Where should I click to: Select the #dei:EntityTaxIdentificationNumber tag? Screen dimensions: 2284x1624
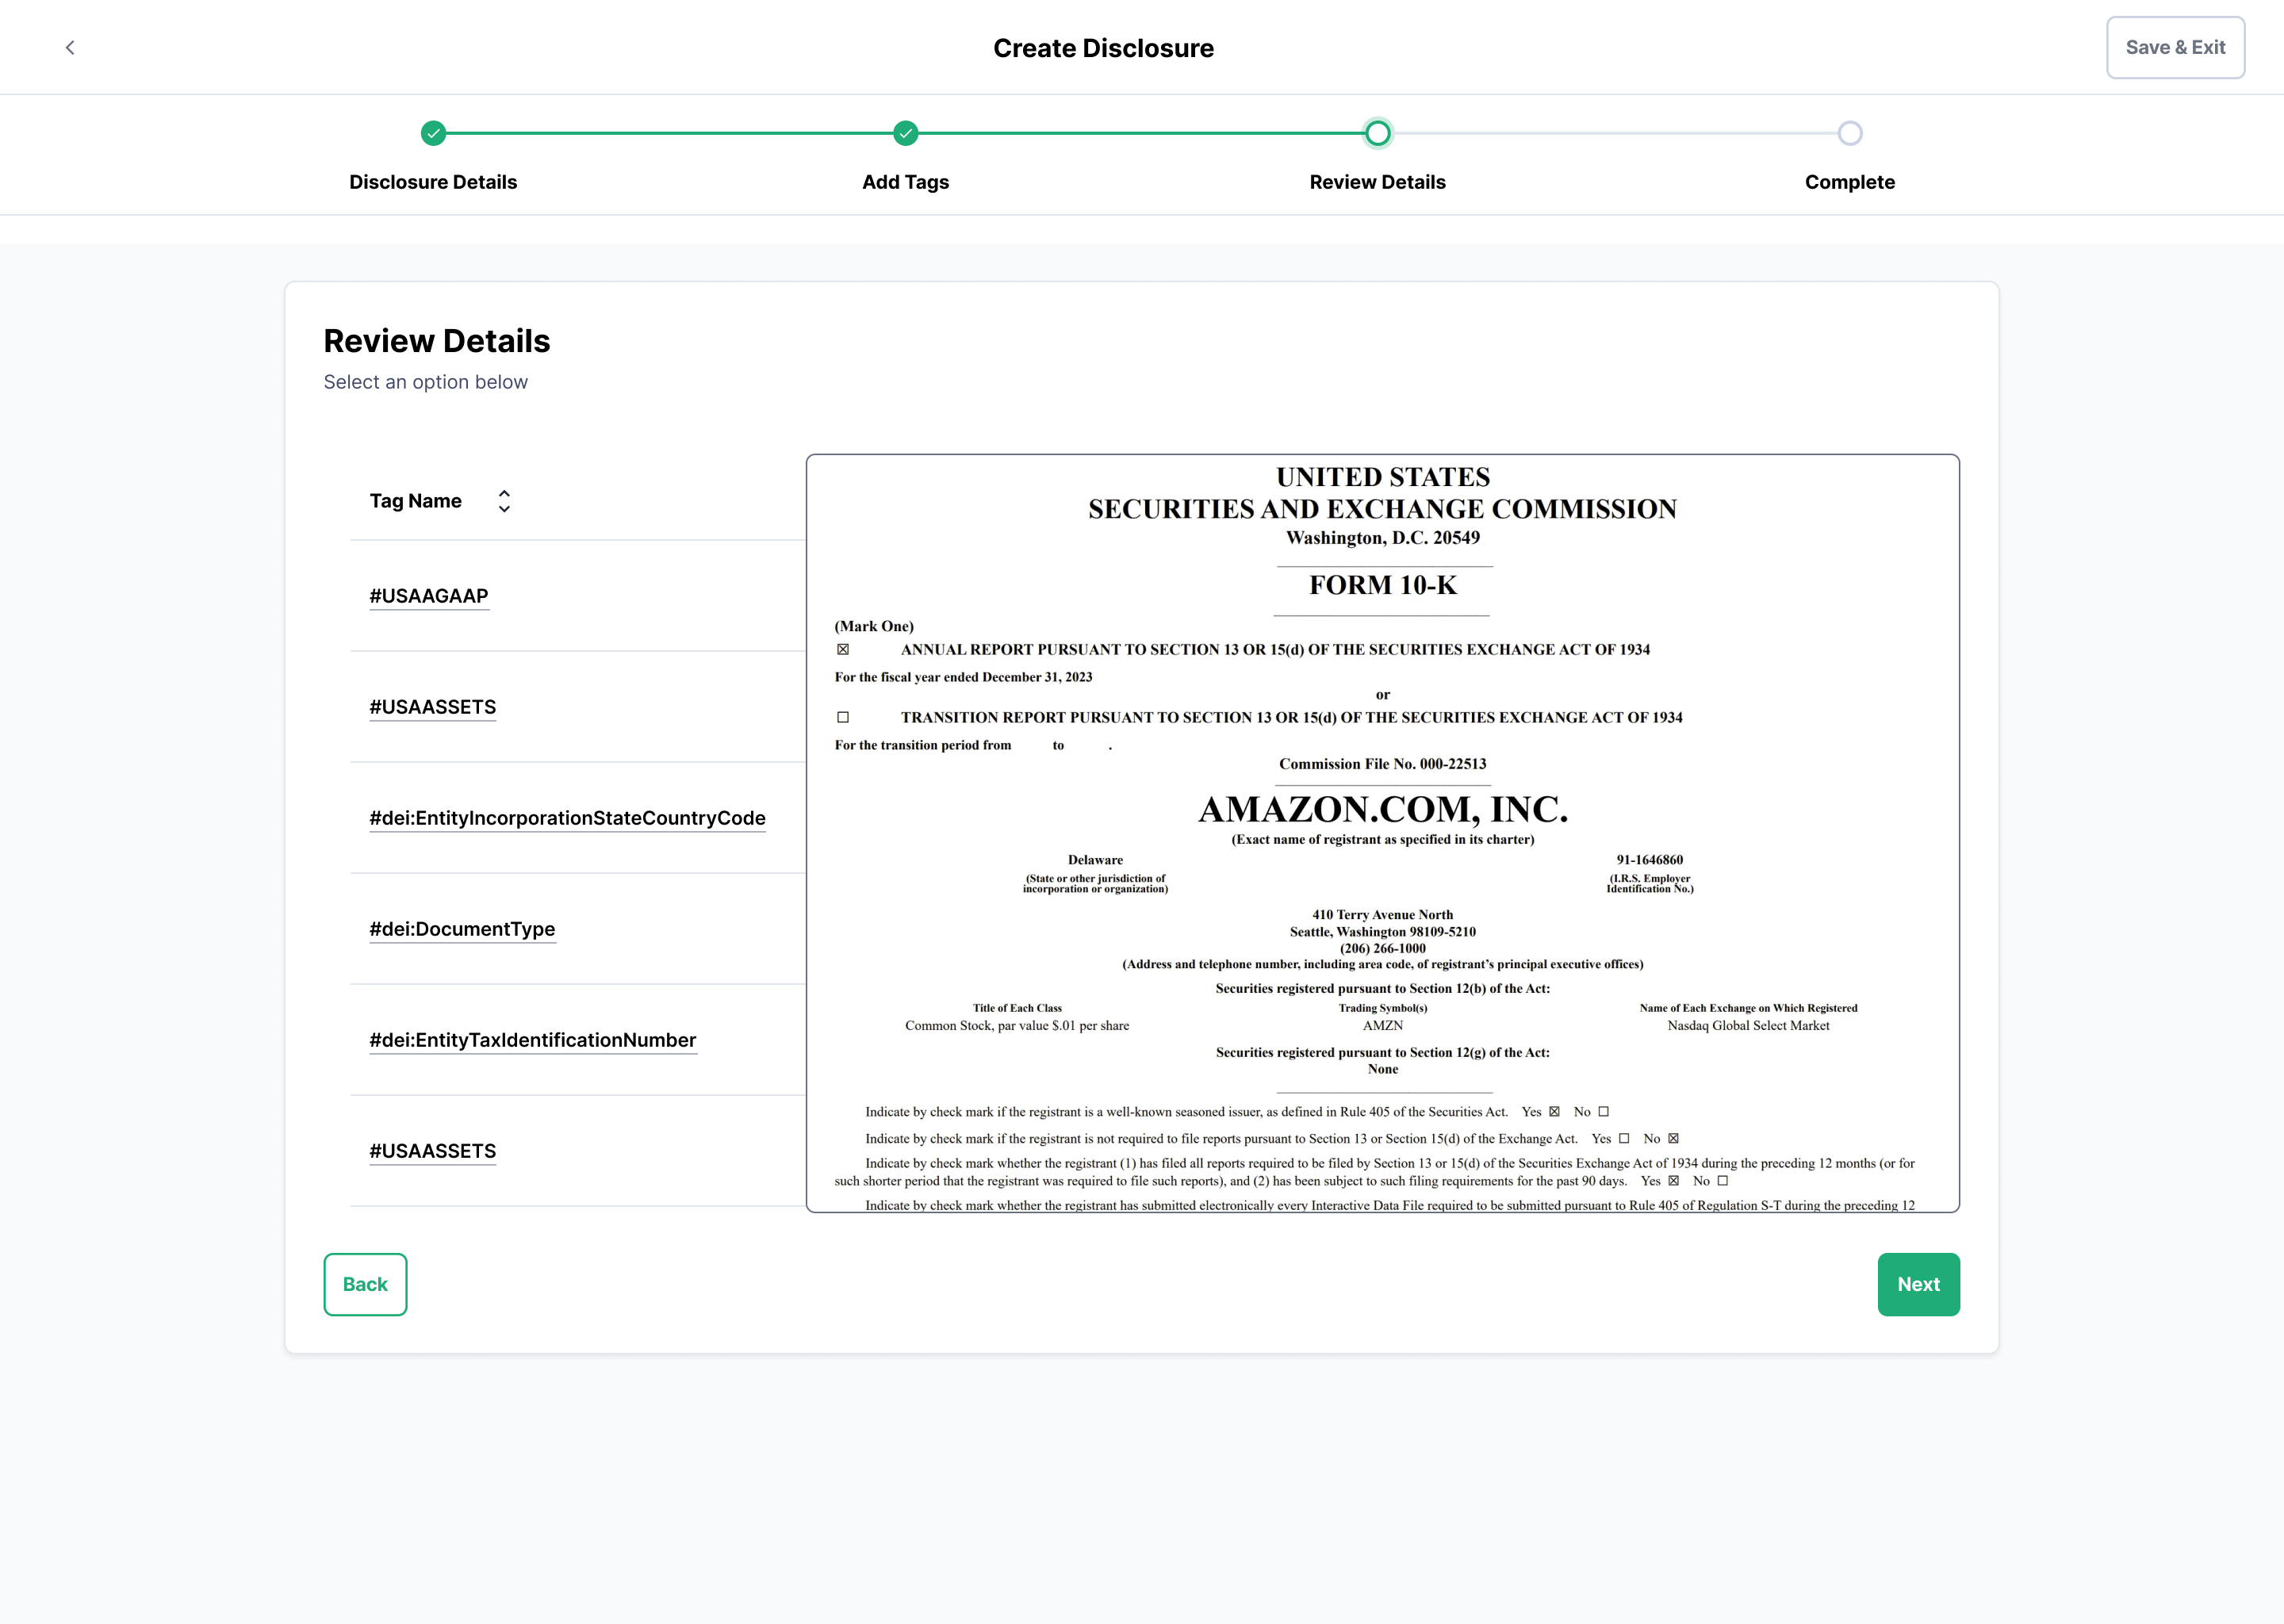[x=532, y=1040]
